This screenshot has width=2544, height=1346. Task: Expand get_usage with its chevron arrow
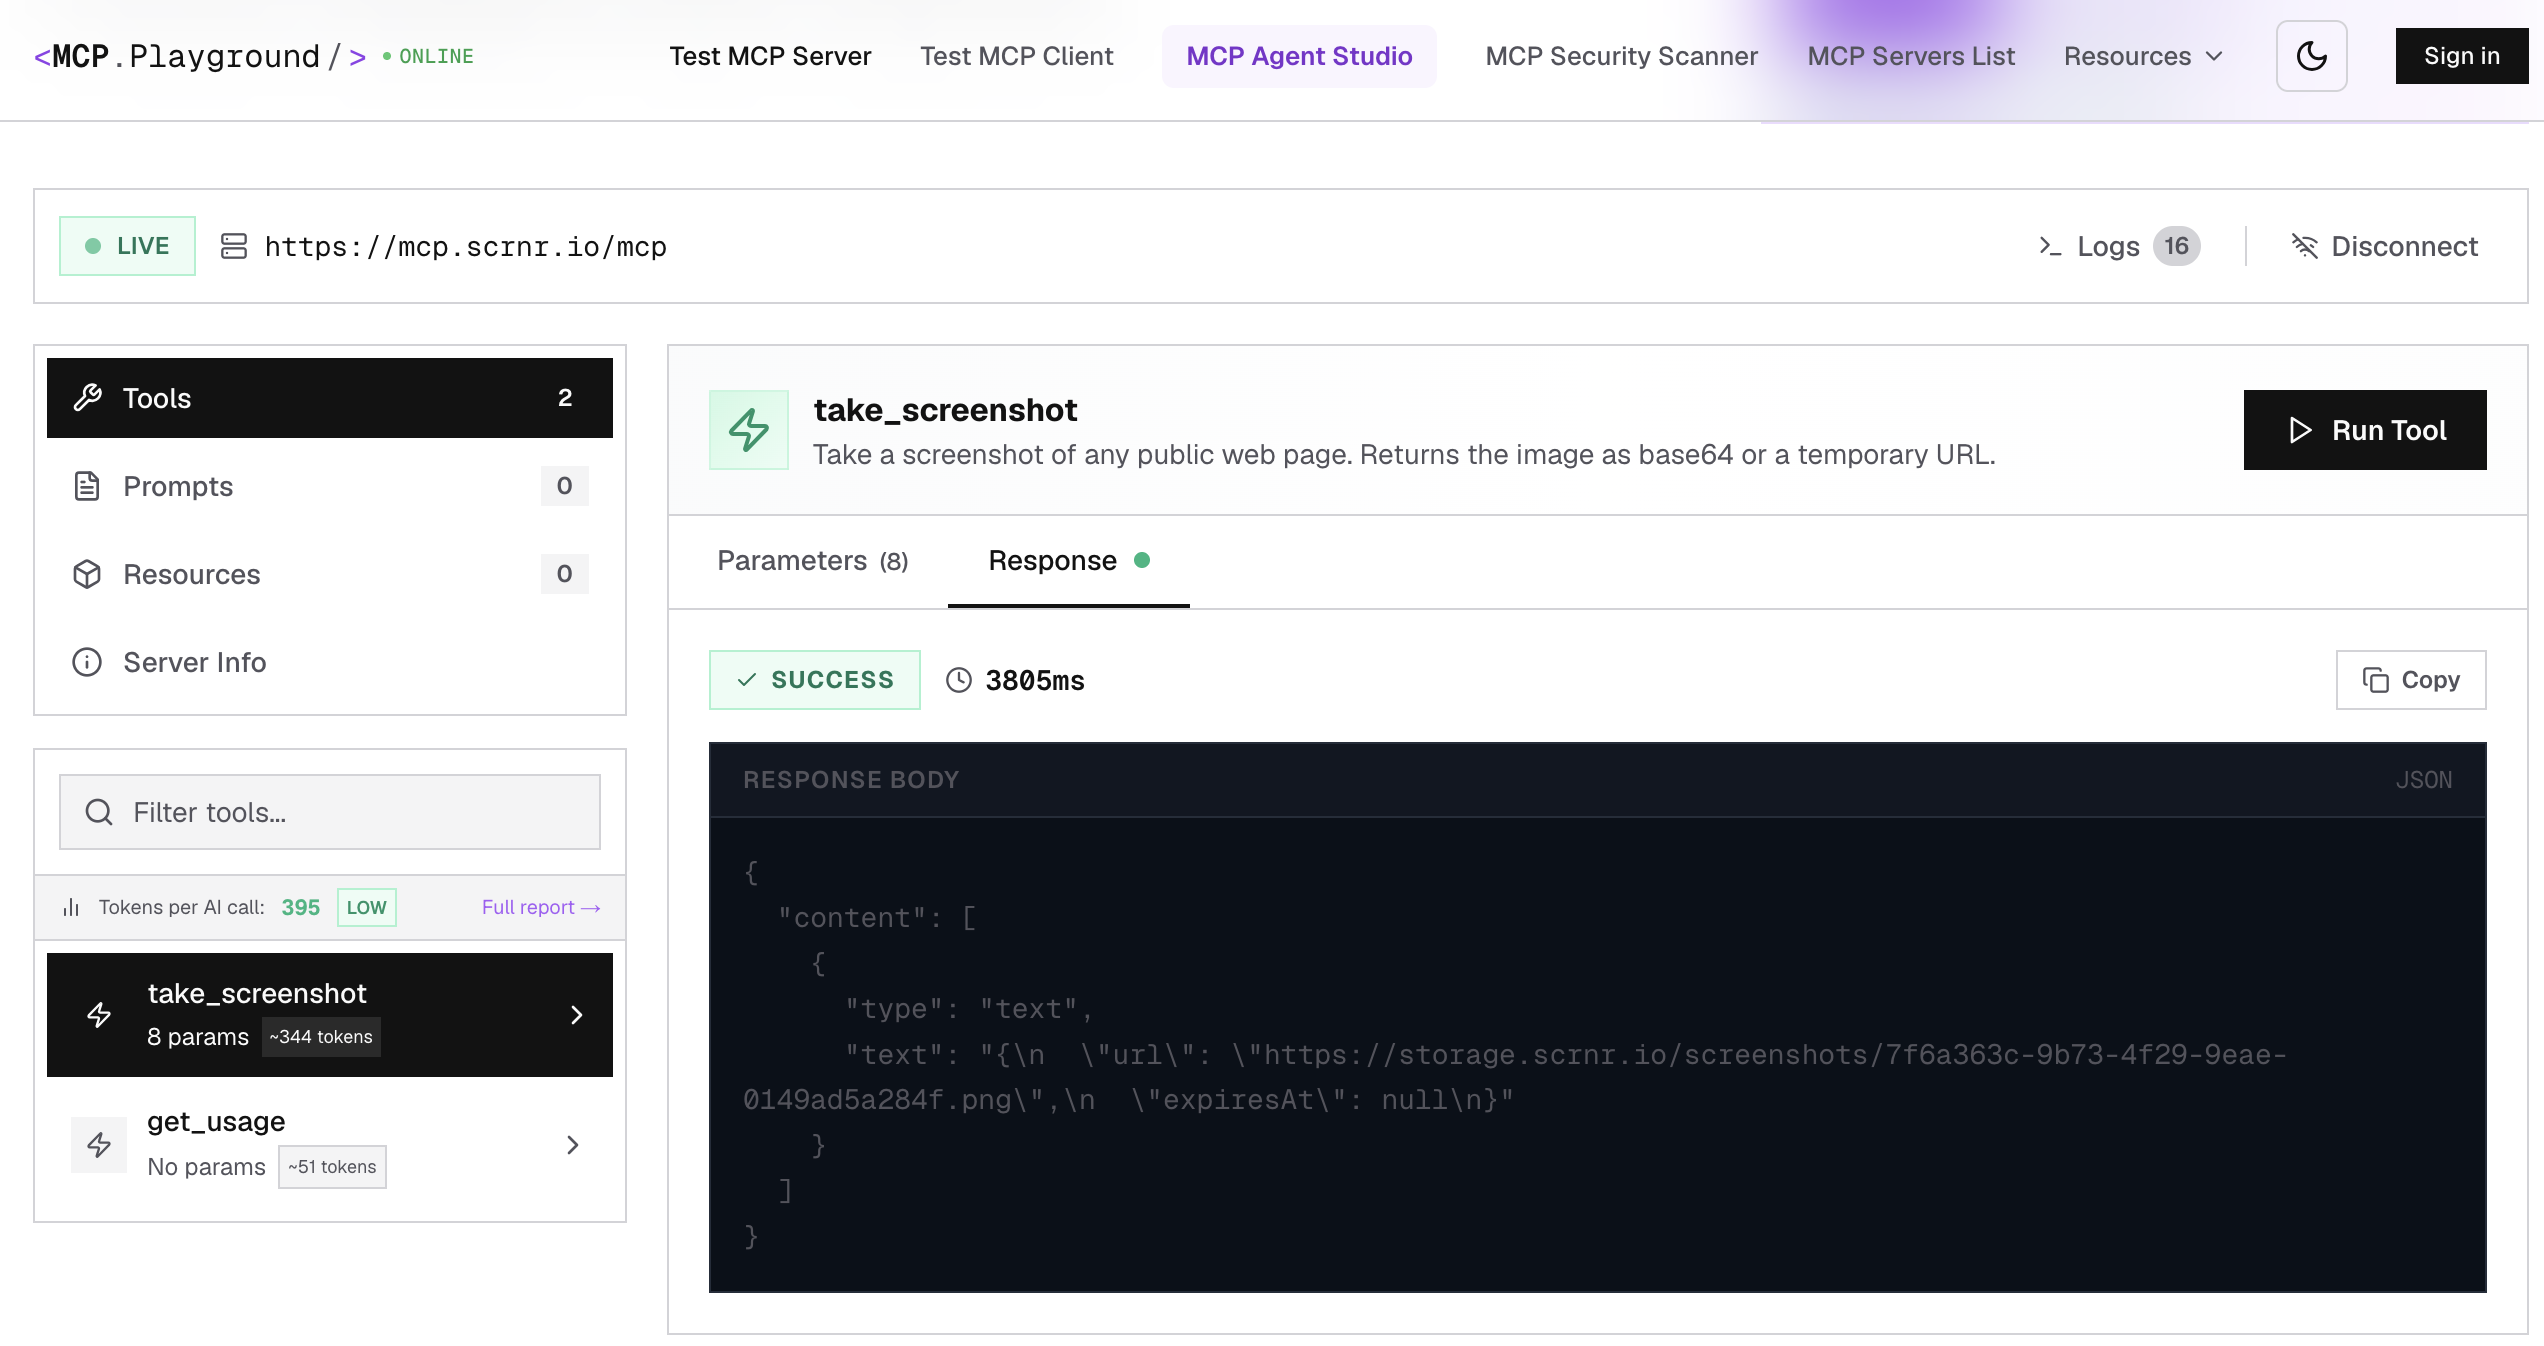(x=572, y=1145)
